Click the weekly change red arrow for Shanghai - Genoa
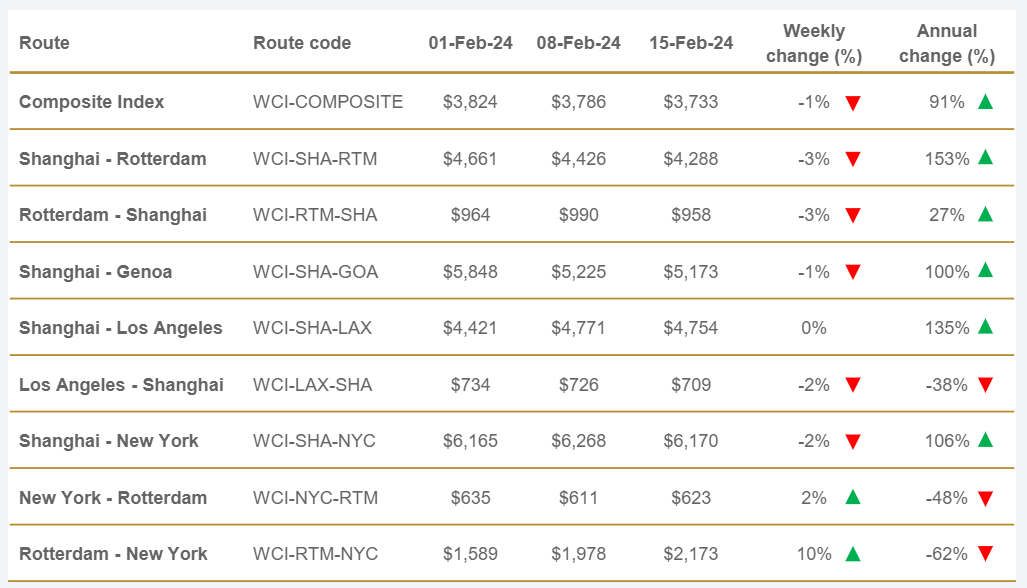This screenshot has height=588, width=1027. 853,272
